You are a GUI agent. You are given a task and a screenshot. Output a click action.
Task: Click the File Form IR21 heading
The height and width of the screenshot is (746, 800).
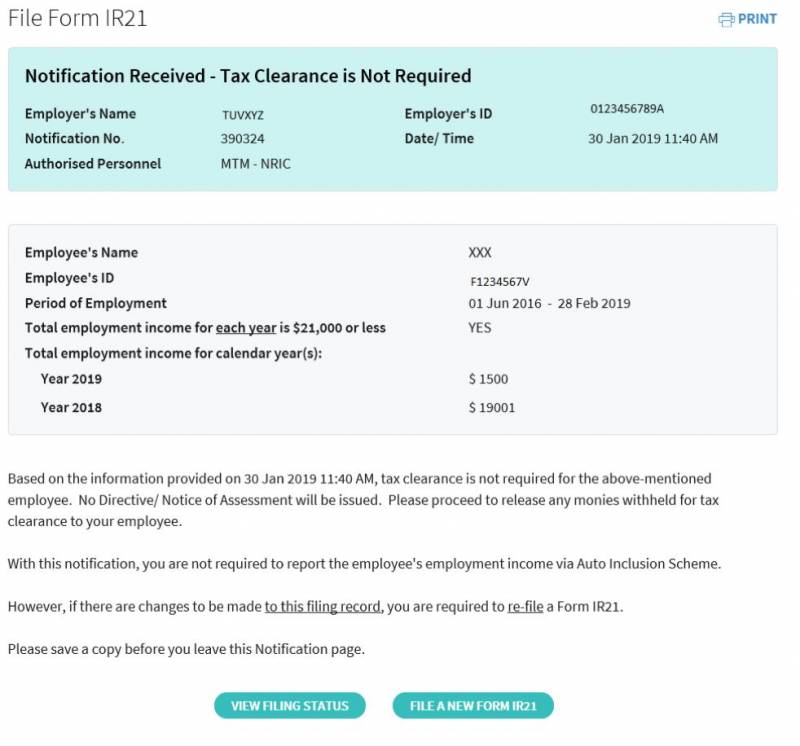pos(78,19)
